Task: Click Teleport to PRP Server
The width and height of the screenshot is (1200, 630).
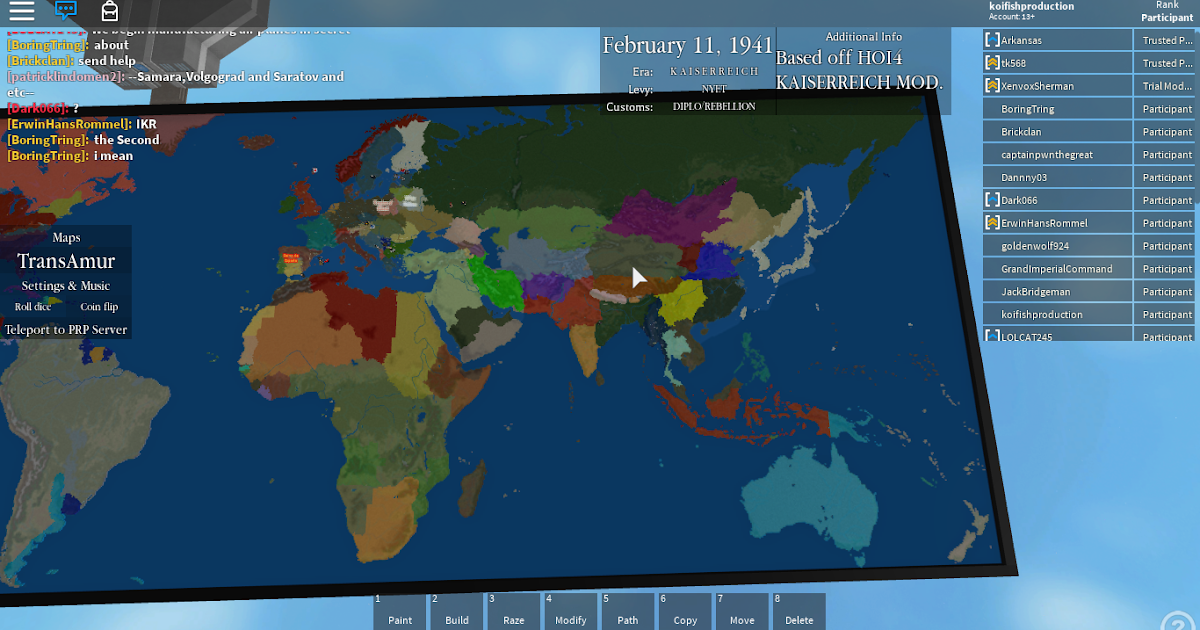Action: coord(66,329)
